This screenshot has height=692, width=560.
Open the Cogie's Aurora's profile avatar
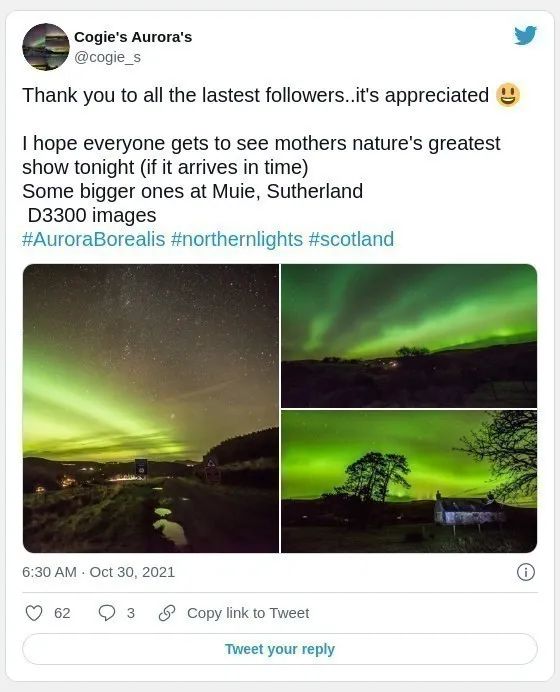46,47
